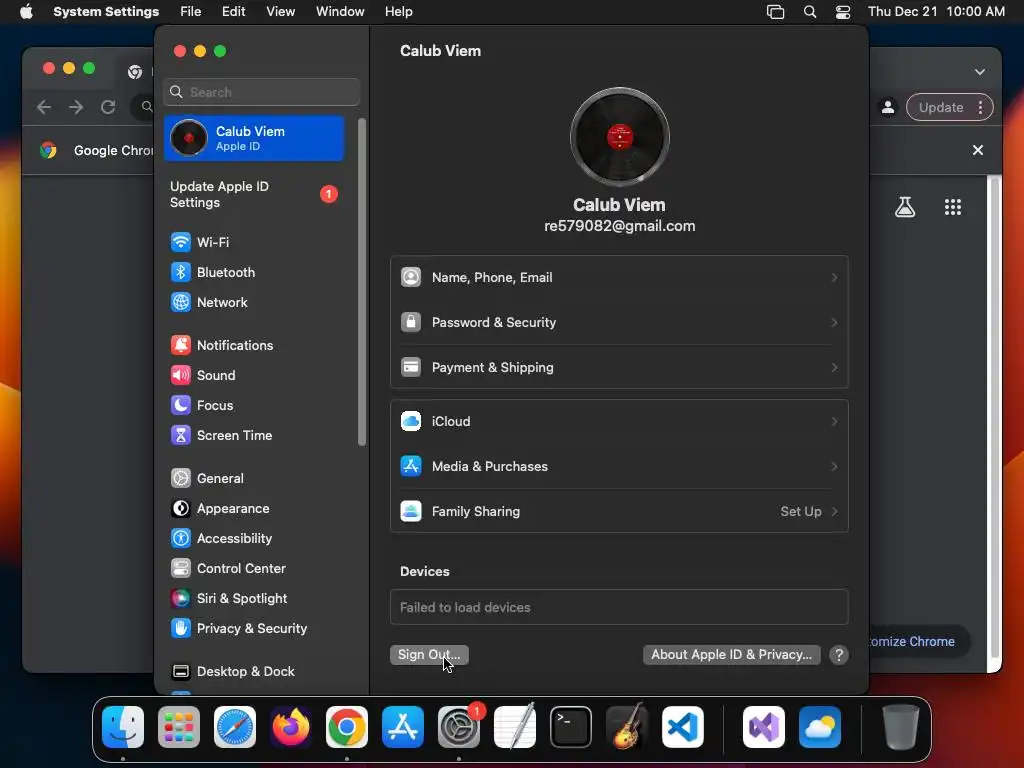Click Chrome back arrow

44,107
